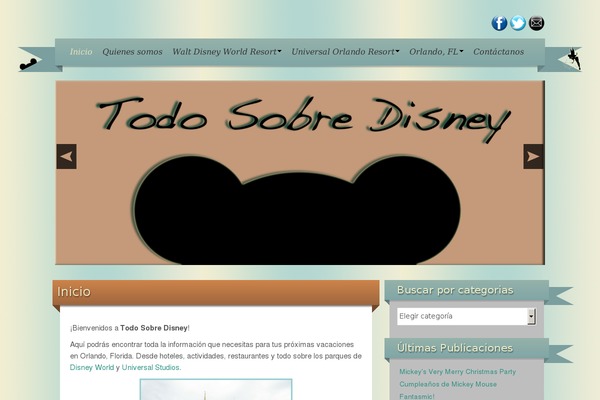Viewport: 600px width, 400px height.
Task: Expand the Orlando, FL menu
Action: (436, 52)
